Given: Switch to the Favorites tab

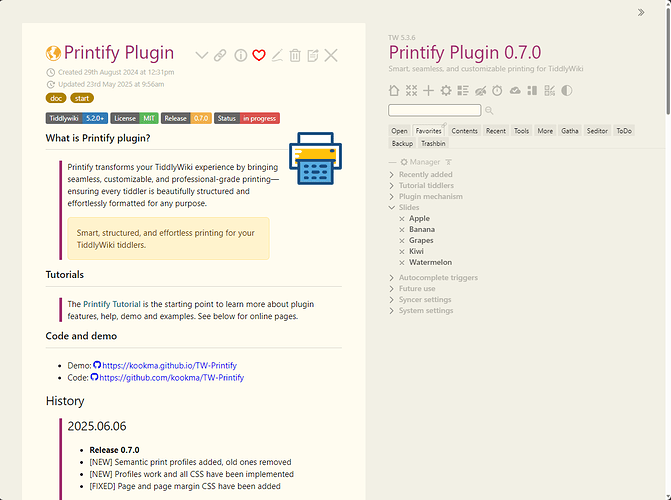Looking at the screenshot, I should click(428, 131).
